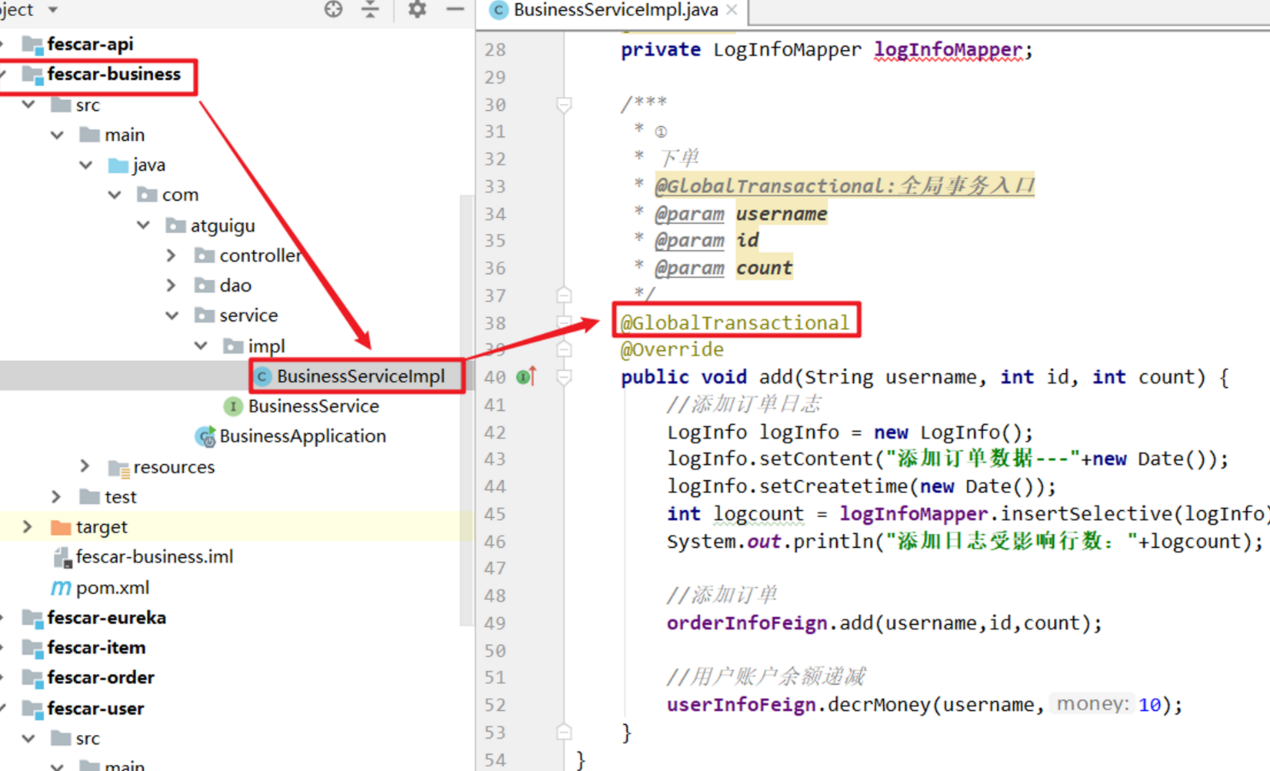Click the collapse-all icon in Project toolbar

[370, 10]
